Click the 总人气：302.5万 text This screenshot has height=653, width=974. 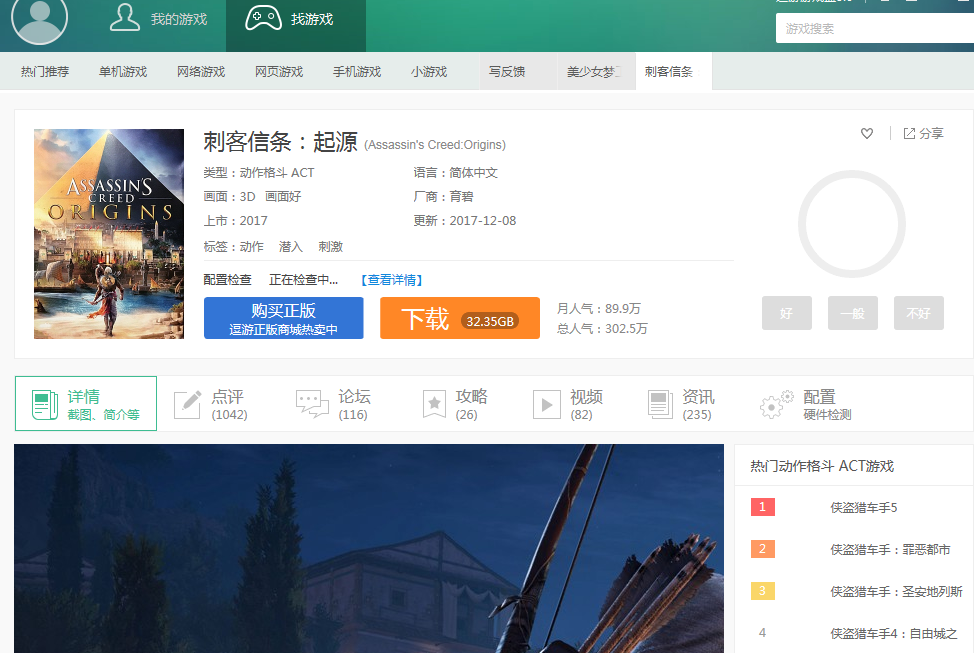click(602, 329)
